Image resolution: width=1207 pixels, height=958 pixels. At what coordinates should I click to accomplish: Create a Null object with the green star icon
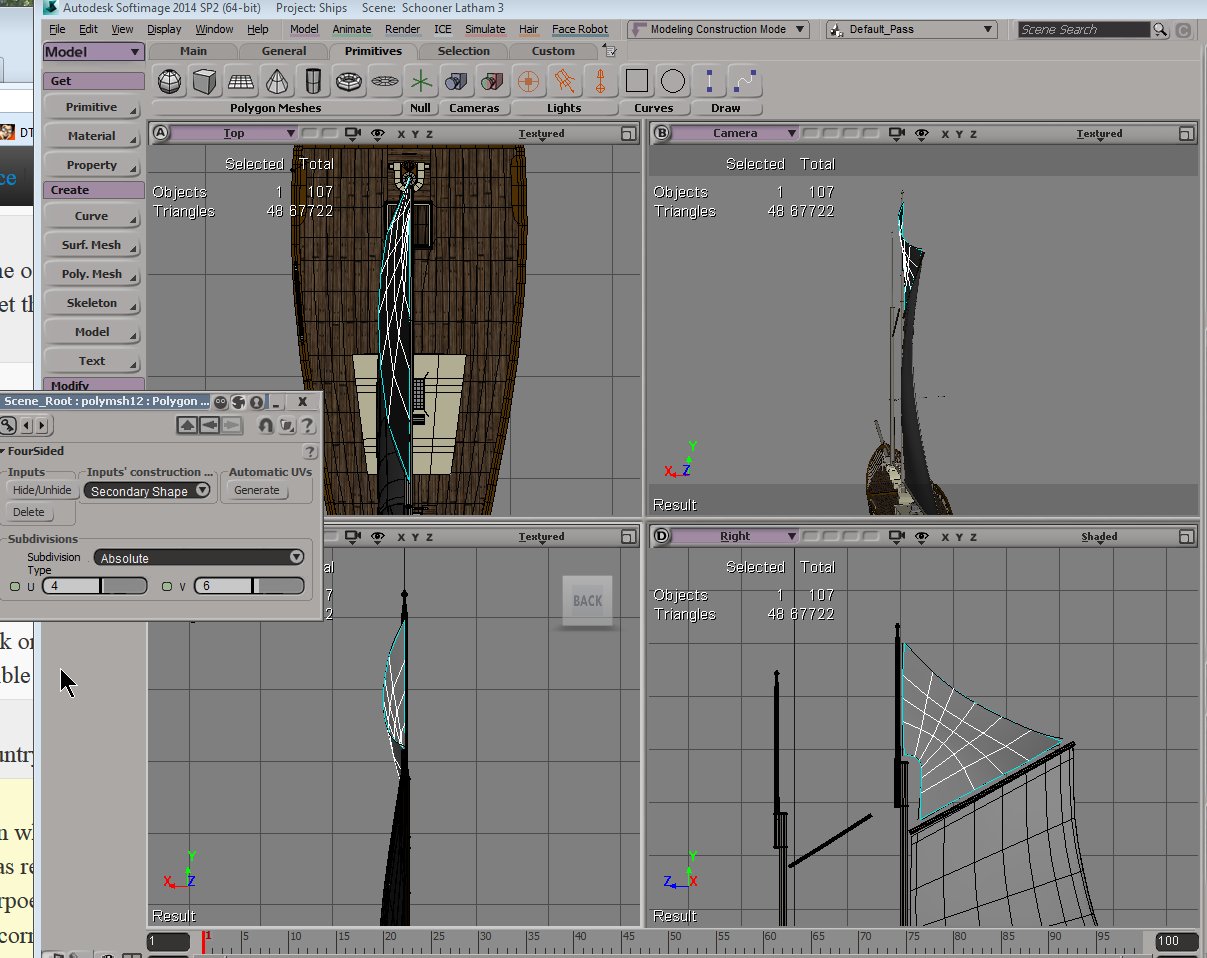click(x=421, y=81)
